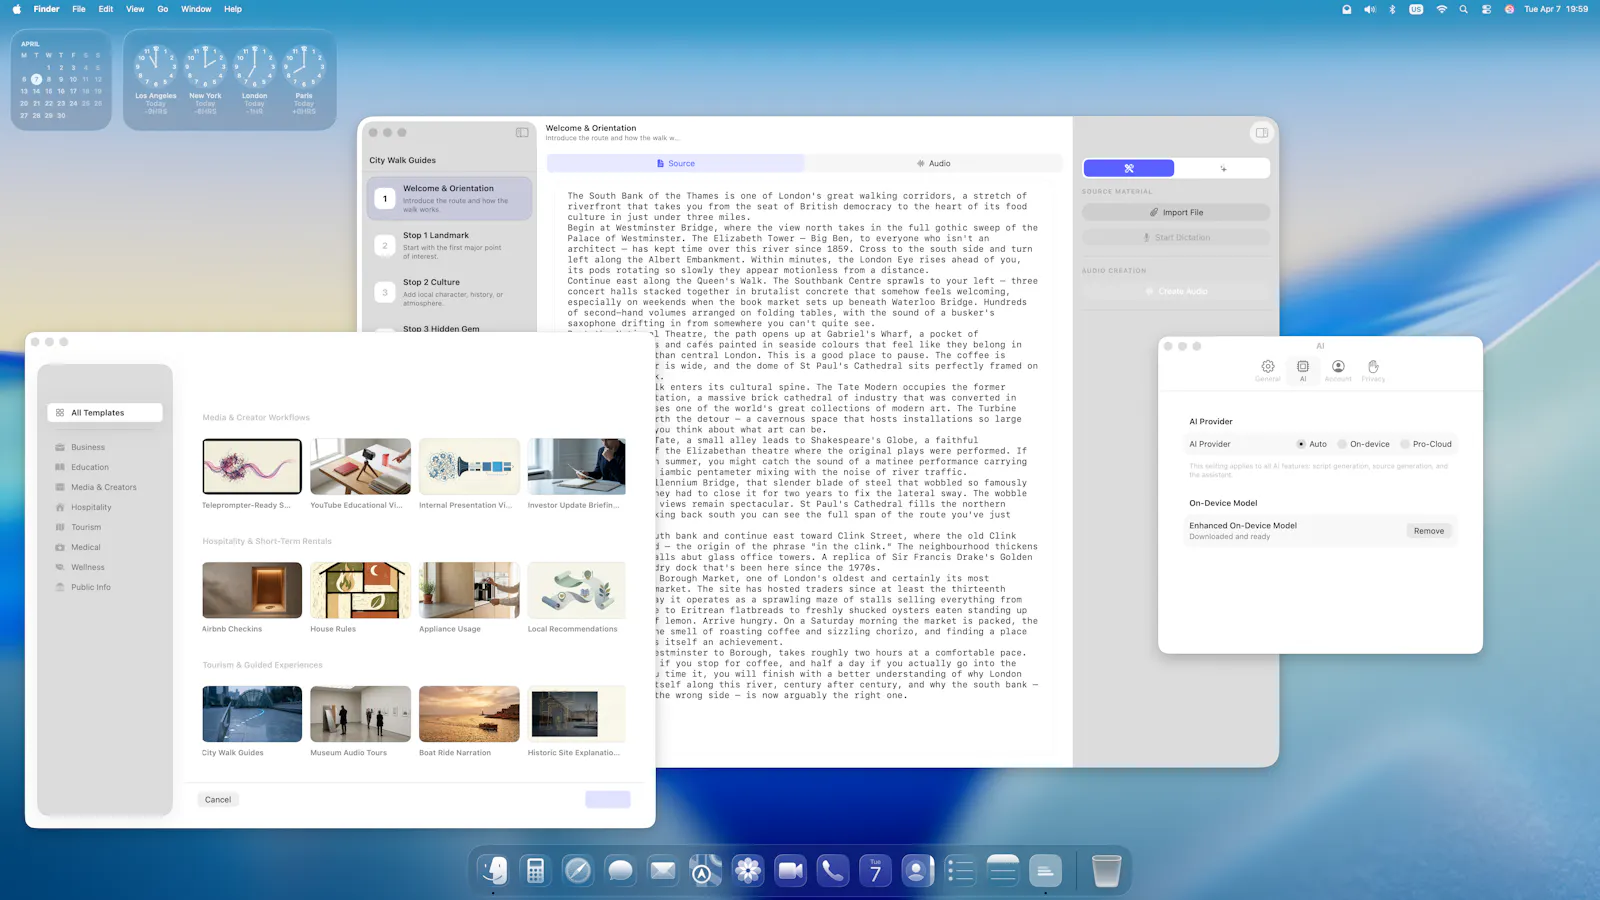
Task: Click Create Audio button
Action: [1176, 291]
